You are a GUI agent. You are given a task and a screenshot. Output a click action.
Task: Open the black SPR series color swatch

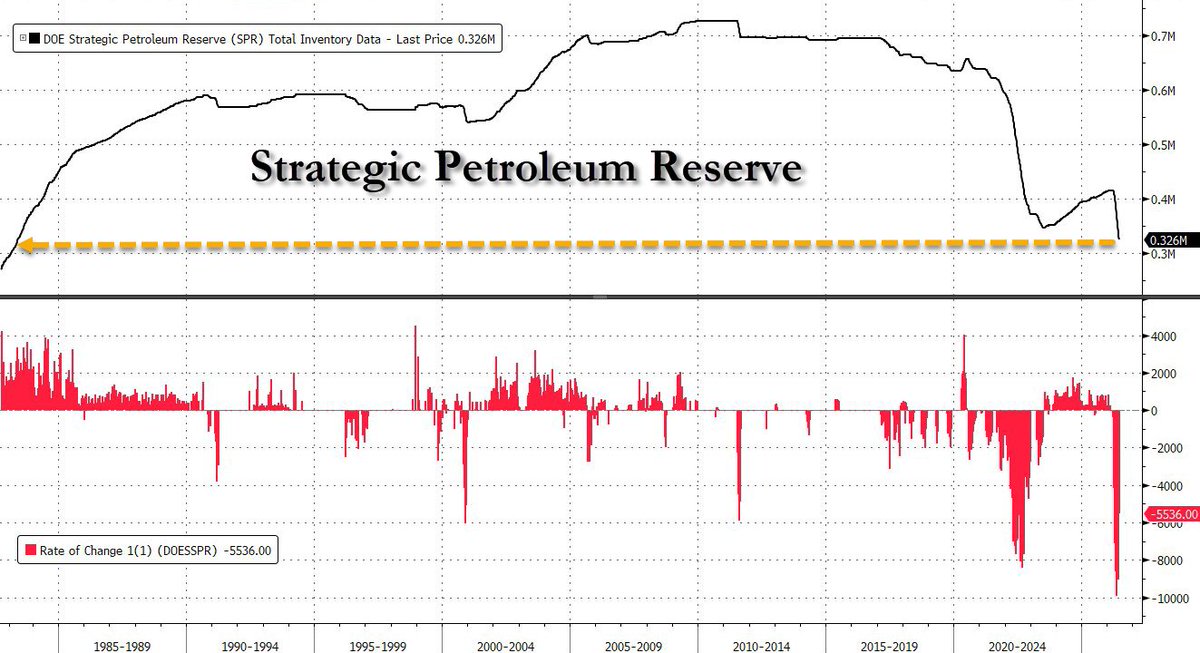[35, 39]
